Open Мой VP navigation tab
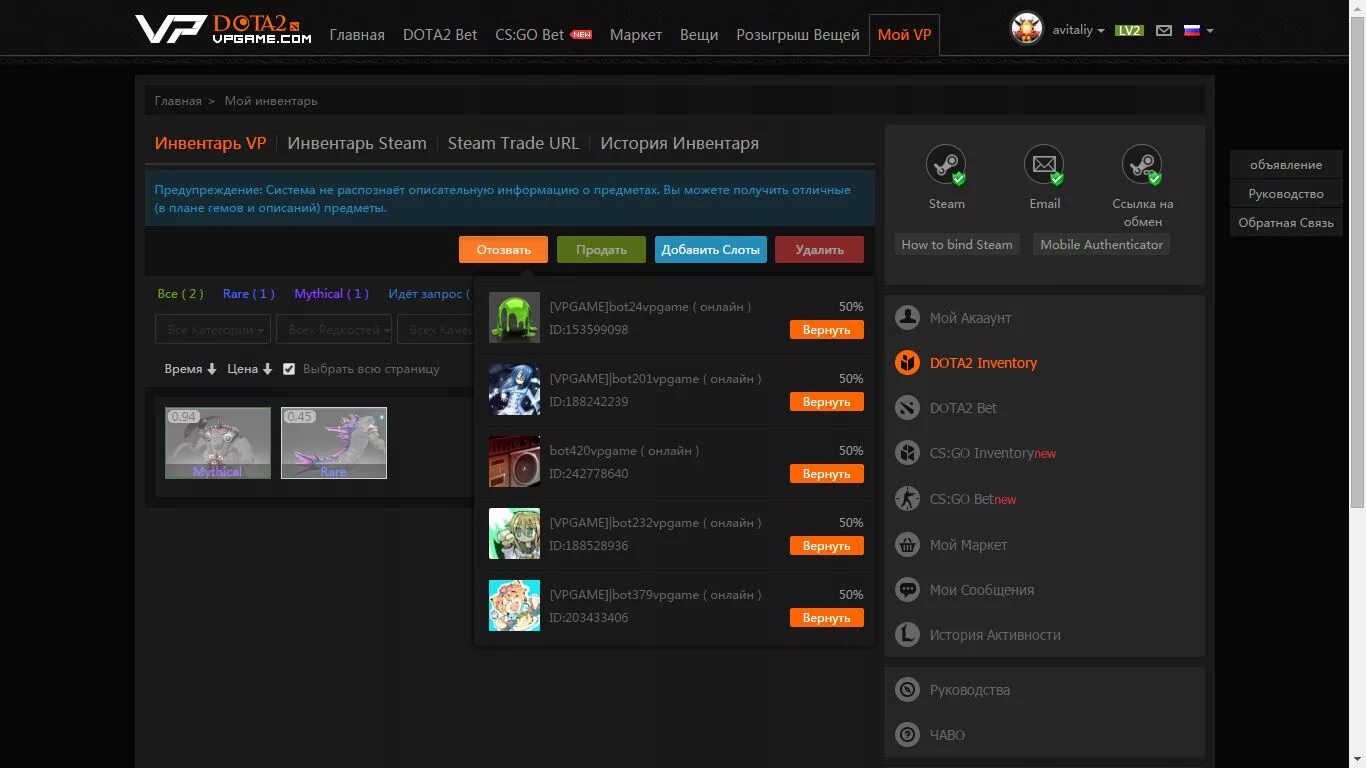Image resolution: width=1366 pixels, height=768 pixels. (x=904, y=34)
